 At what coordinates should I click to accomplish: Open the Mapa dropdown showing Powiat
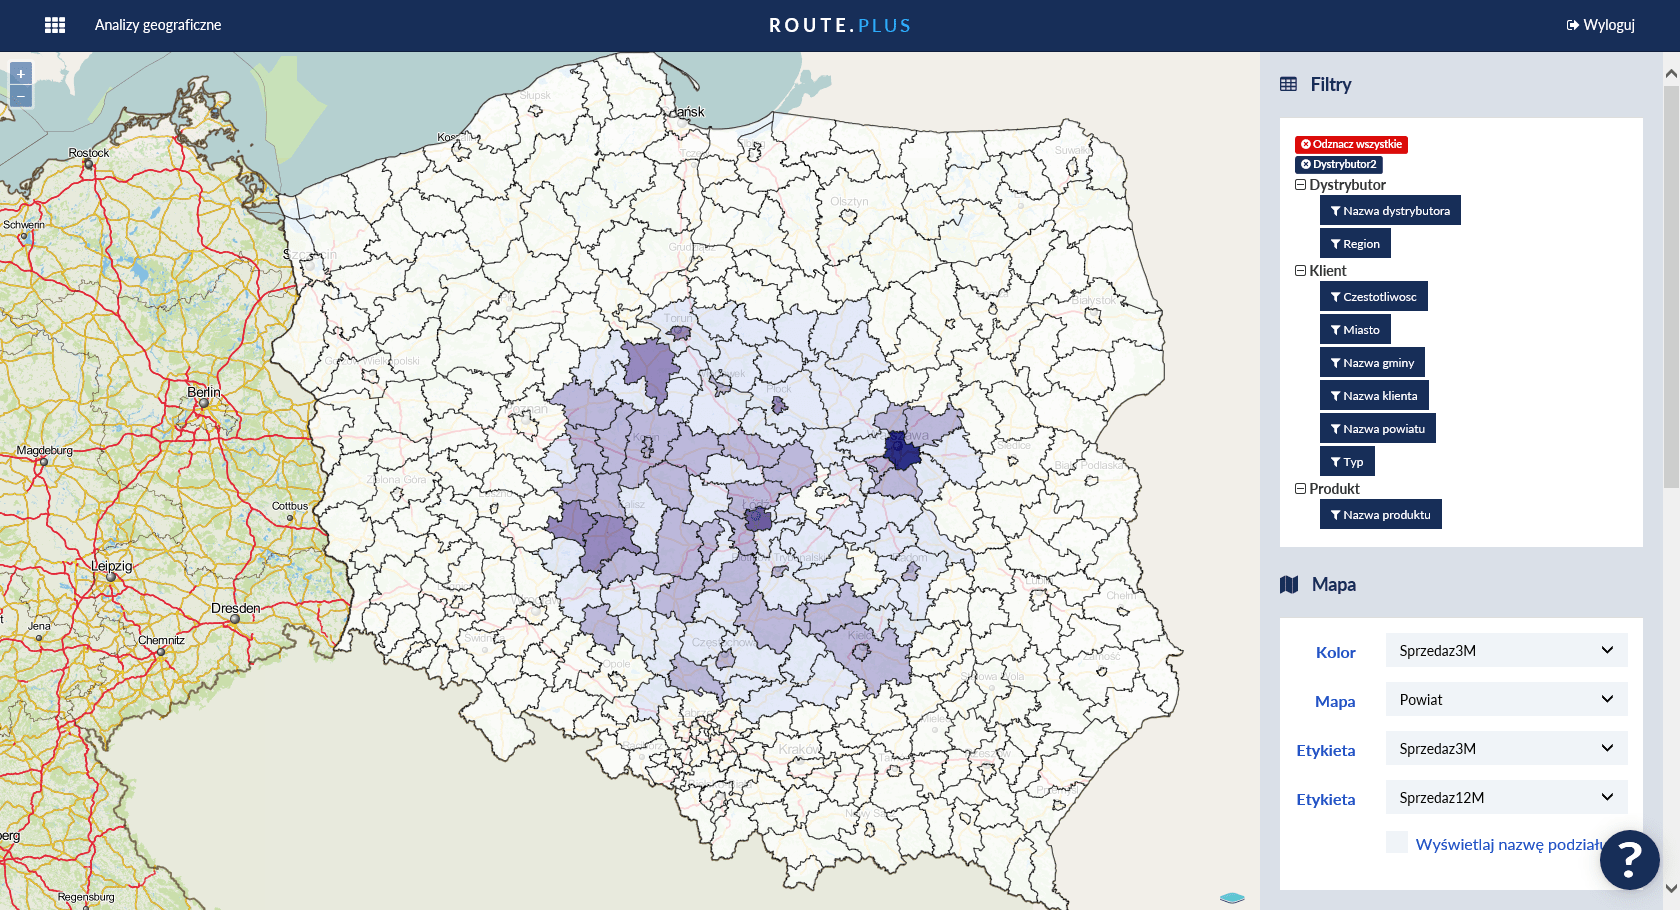pos(1506,700)
